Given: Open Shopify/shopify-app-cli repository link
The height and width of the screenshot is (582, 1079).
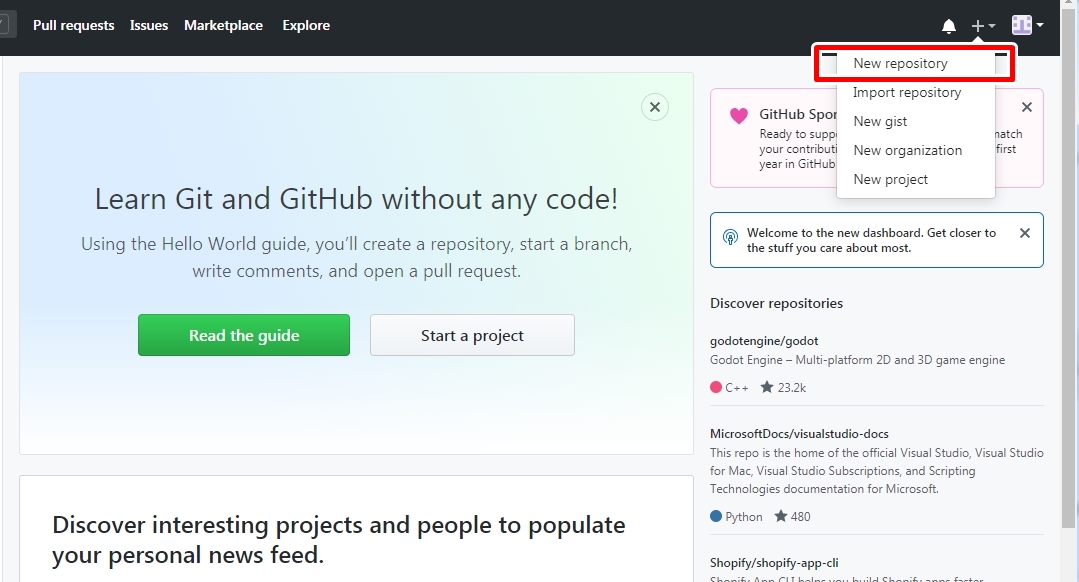Looking at the screenshot, I should pos(774,563).
